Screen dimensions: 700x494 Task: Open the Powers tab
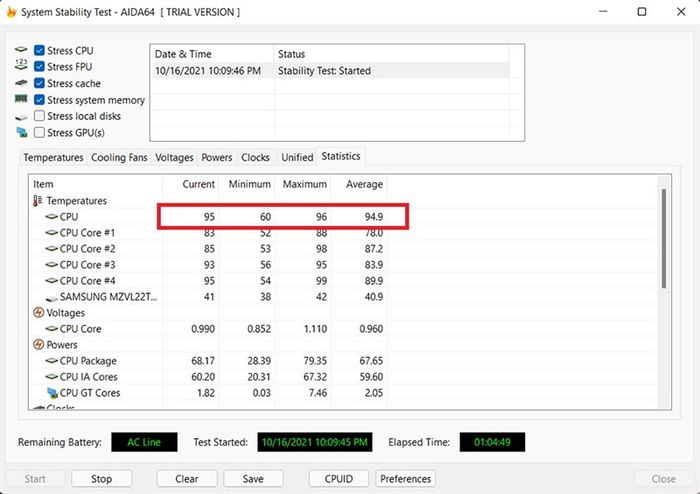pyautogui.click(x=217, y=158)
